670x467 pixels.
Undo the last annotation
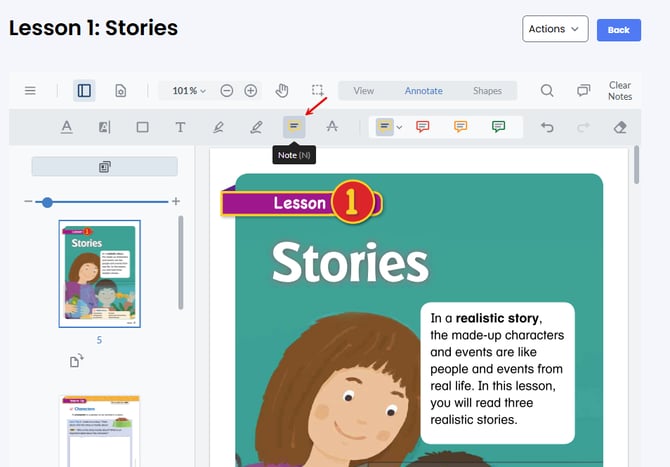(x=547, y=127)
